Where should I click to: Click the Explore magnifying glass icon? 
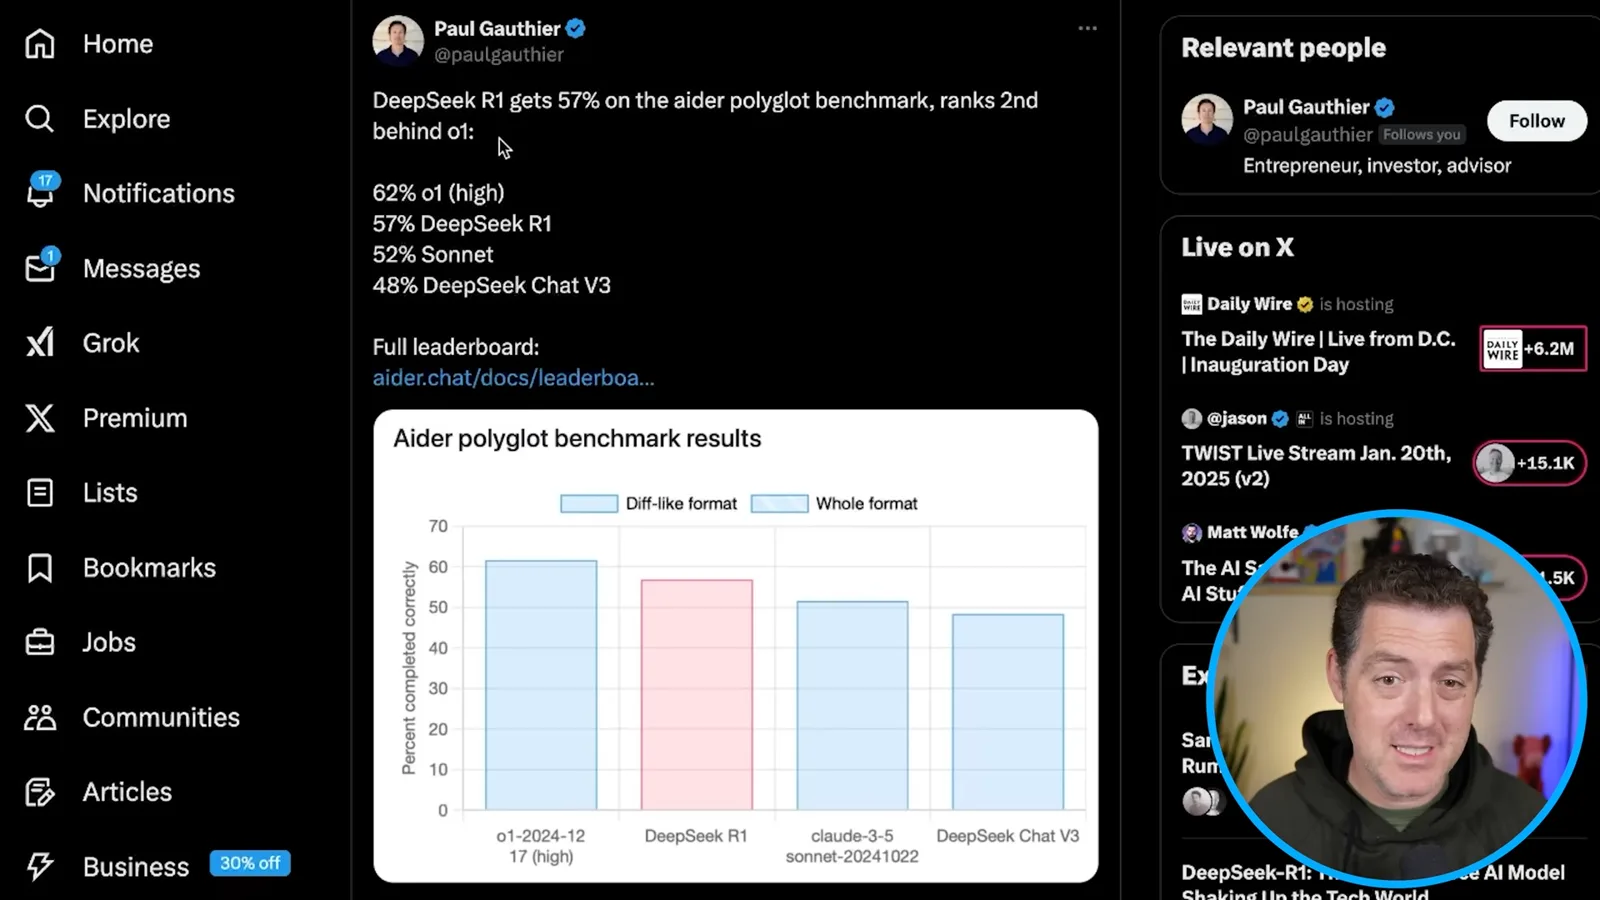click(x=40, y=119)
